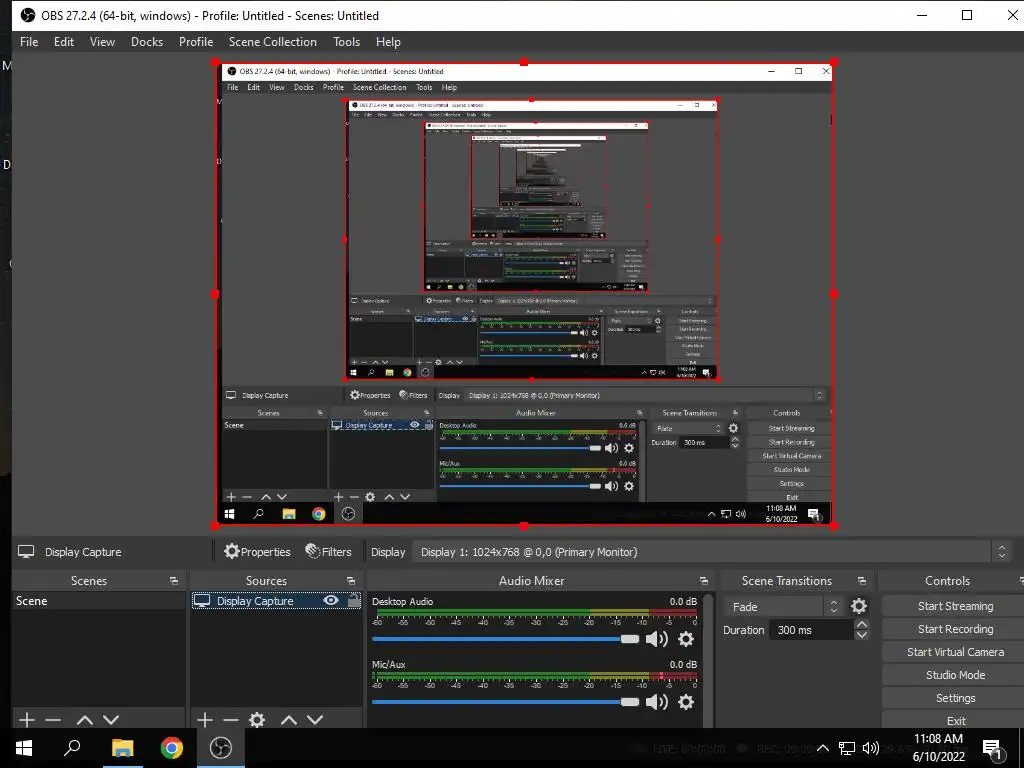Pop out the Audio Mixer dock

click(x=703, y=581)
